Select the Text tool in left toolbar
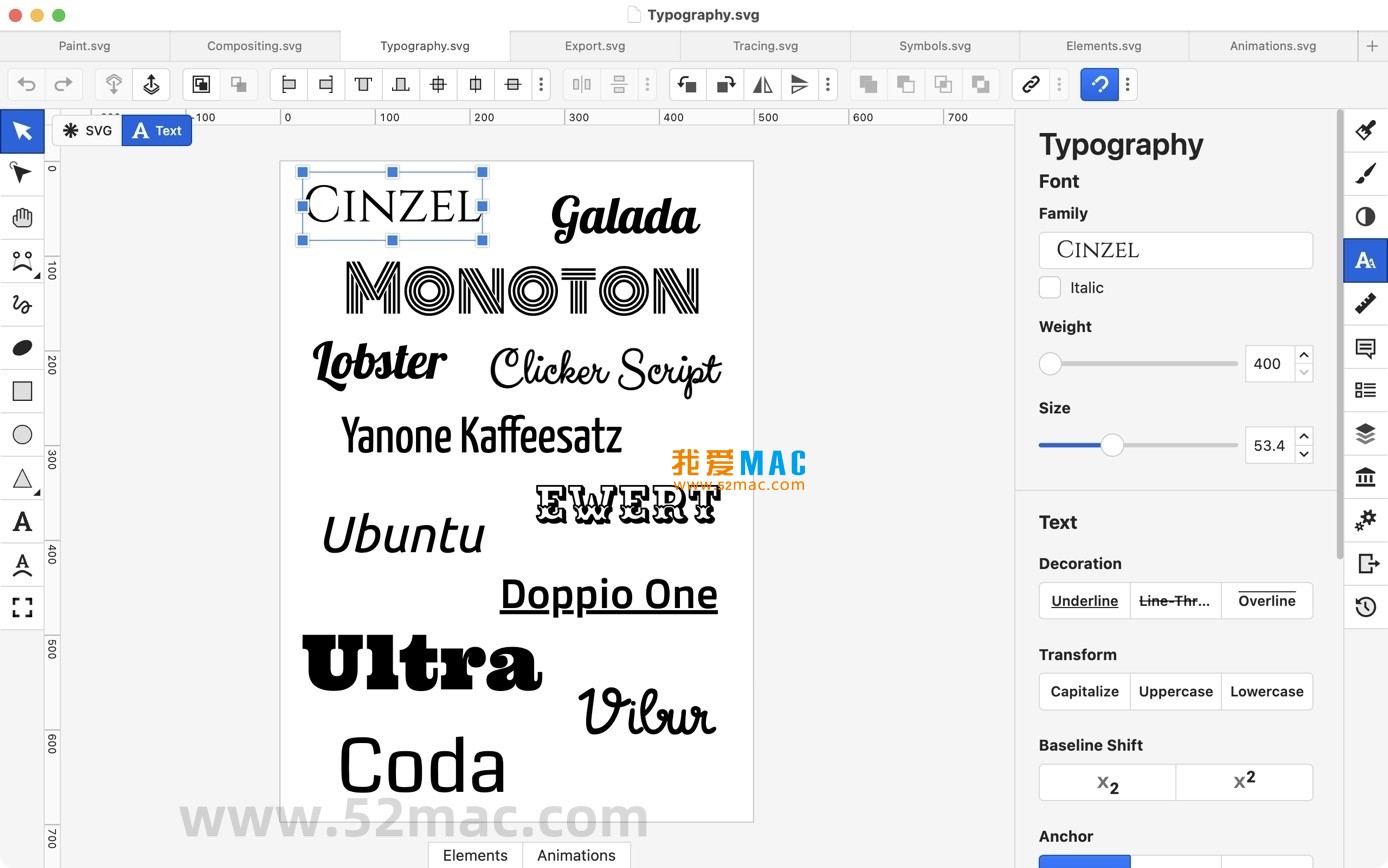The width and height of the screenshot is (1388, 868). tap(22, 521)
